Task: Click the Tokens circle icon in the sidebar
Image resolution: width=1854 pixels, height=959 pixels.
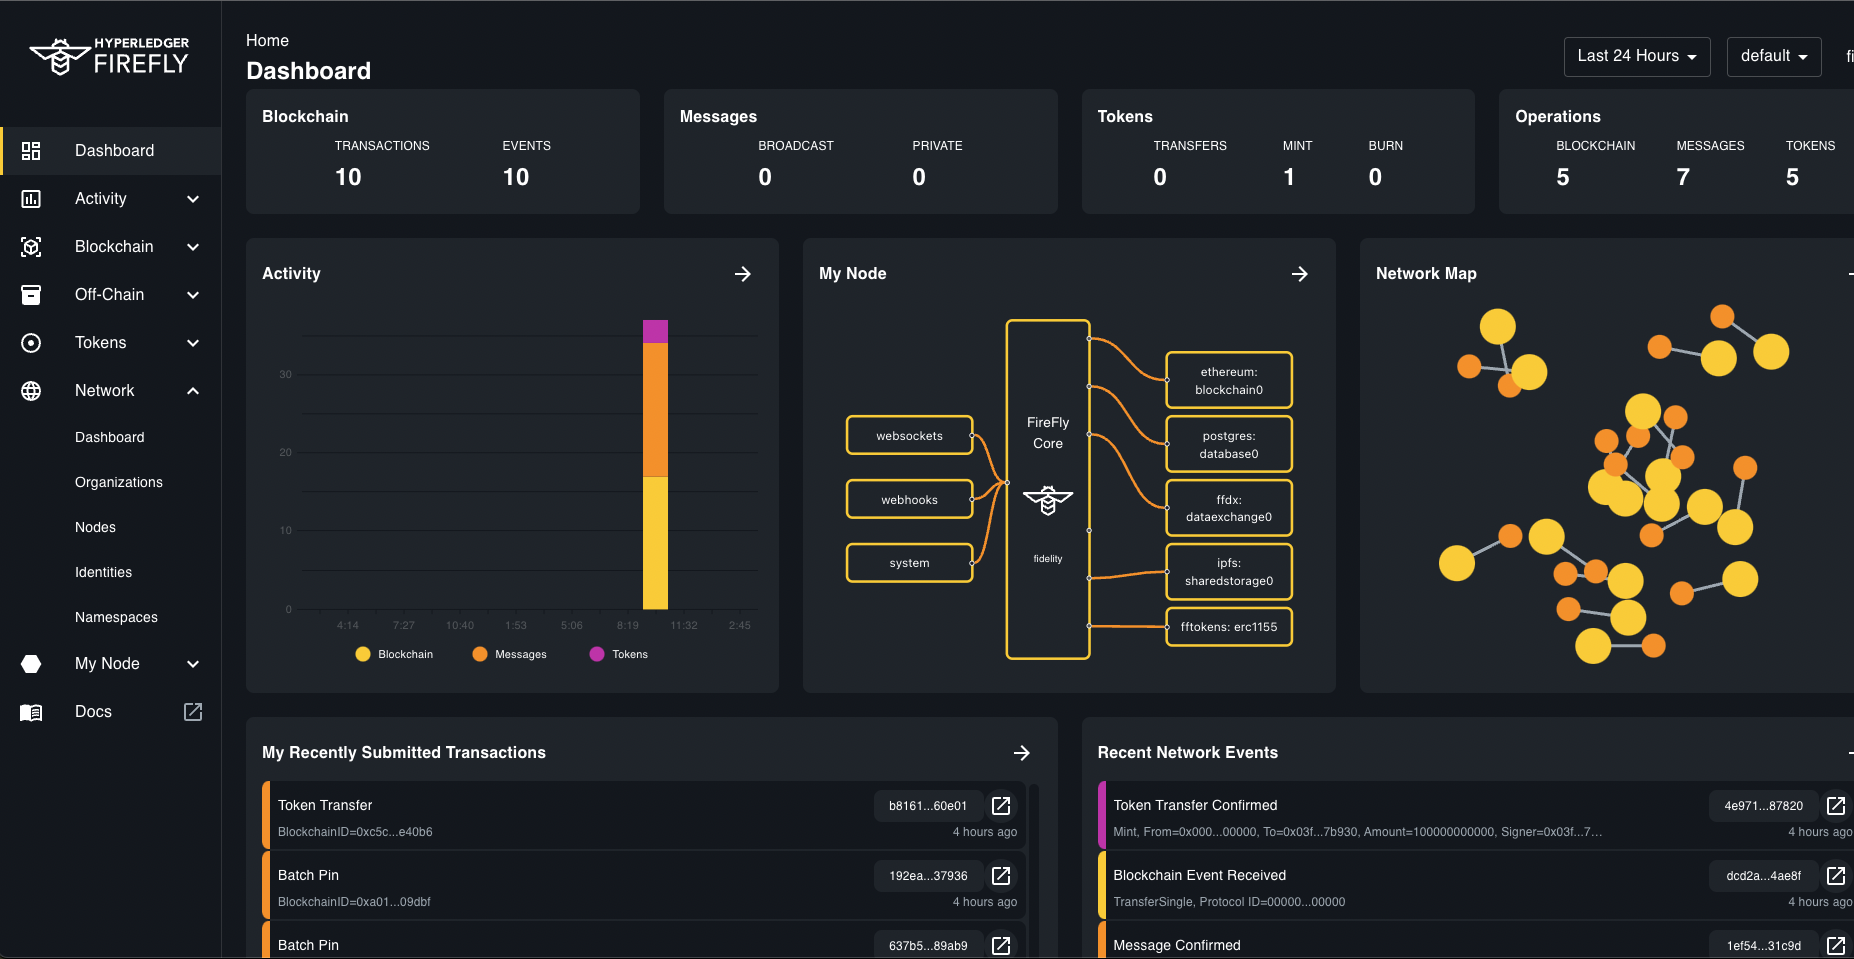Action: pyautogui.click(x=31, y=343)
